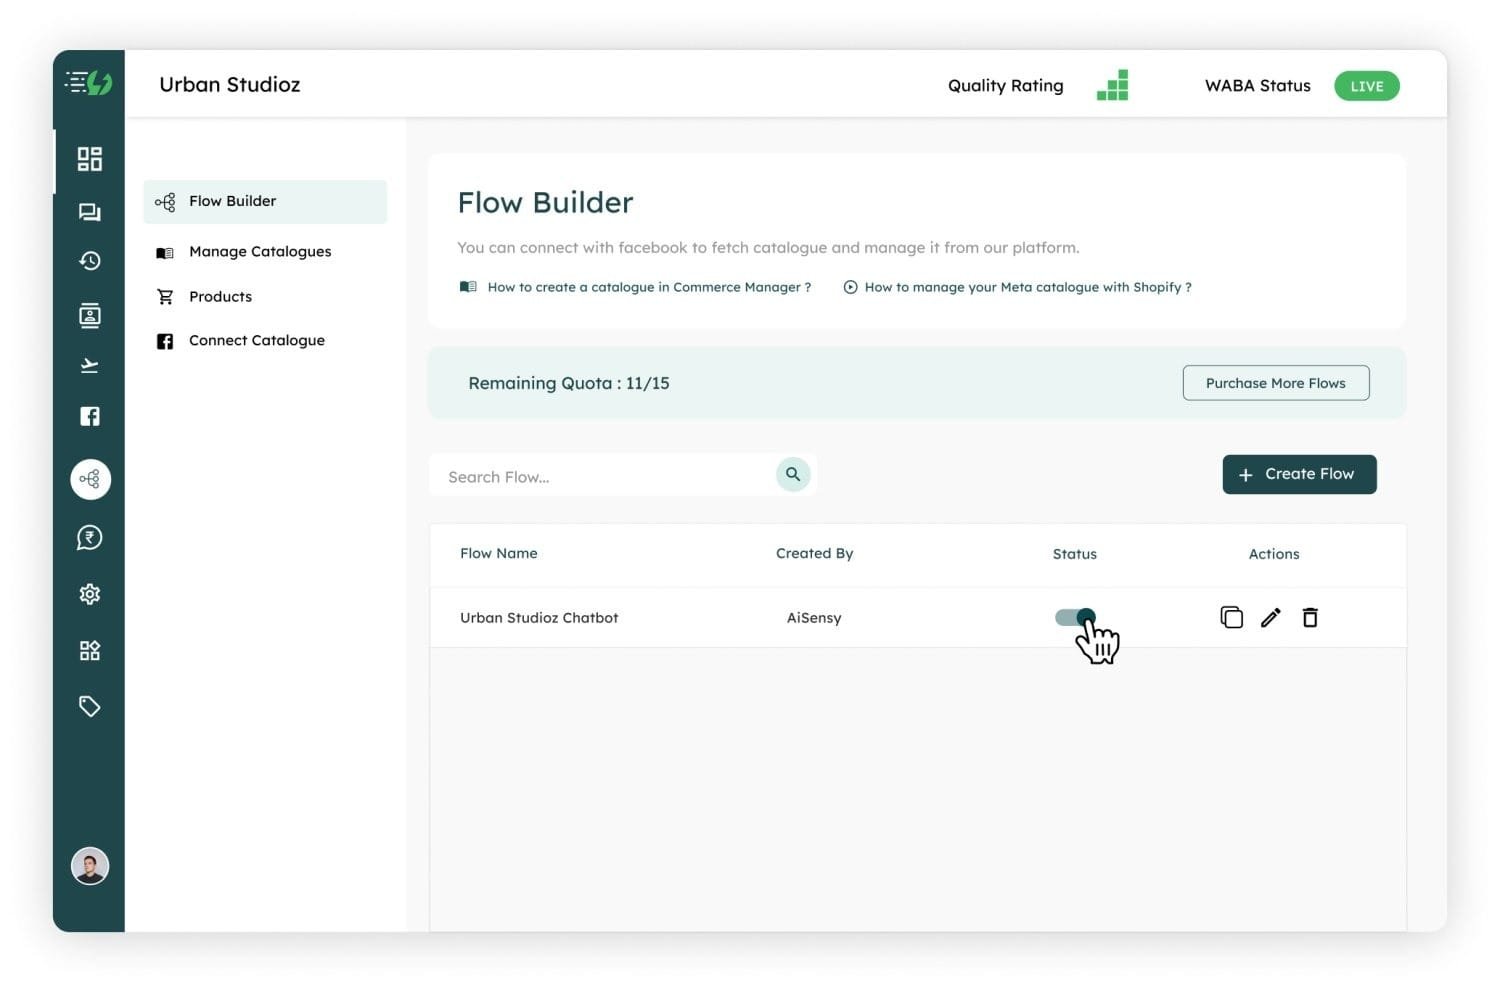Click the Create Flow button
Image resolution: width=1500 pixels, height=988 pixels.
tap(1299, 475)
